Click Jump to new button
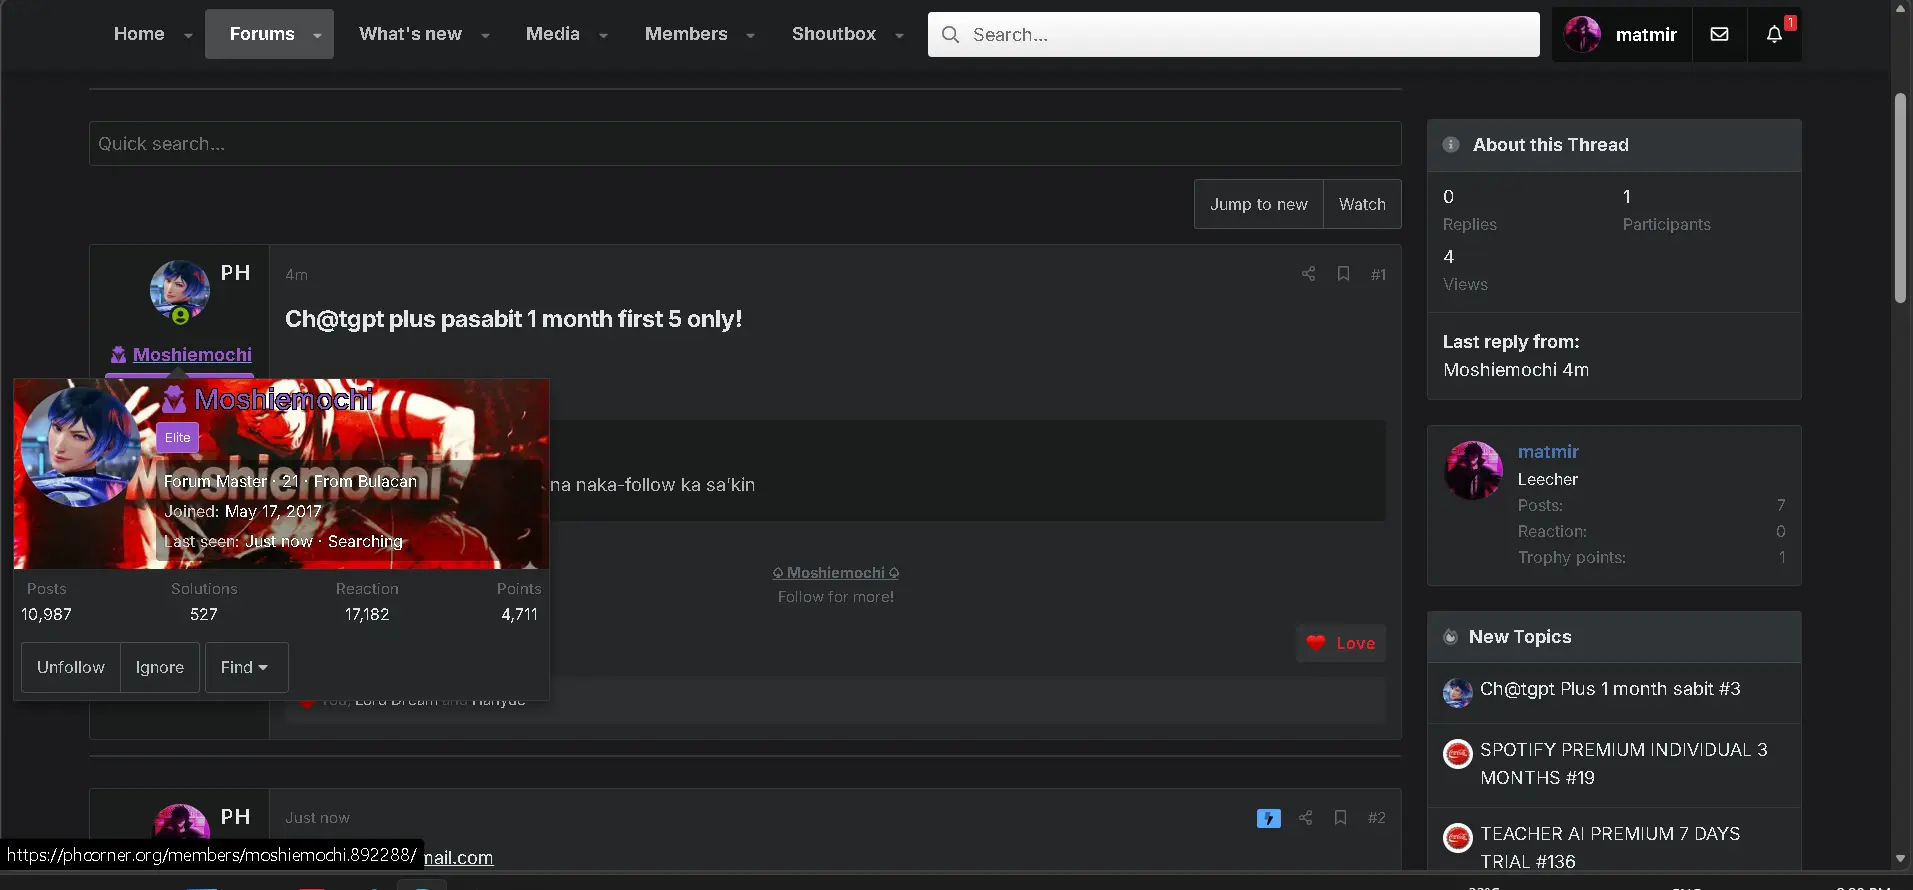 1259,204
